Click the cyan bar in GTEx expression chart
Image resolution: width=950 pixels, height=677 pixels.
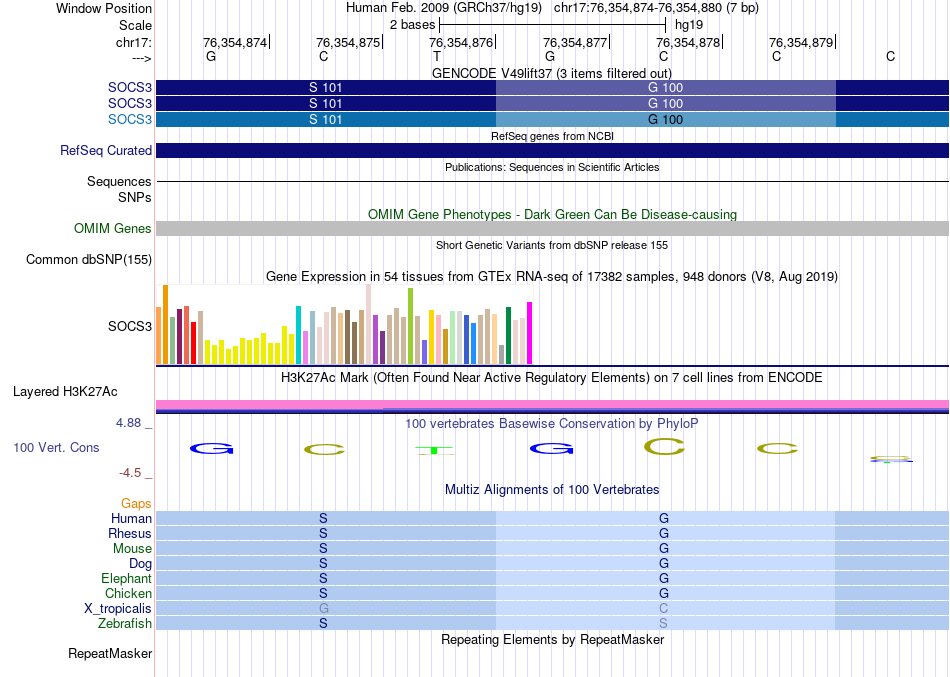tap(298, 335)
